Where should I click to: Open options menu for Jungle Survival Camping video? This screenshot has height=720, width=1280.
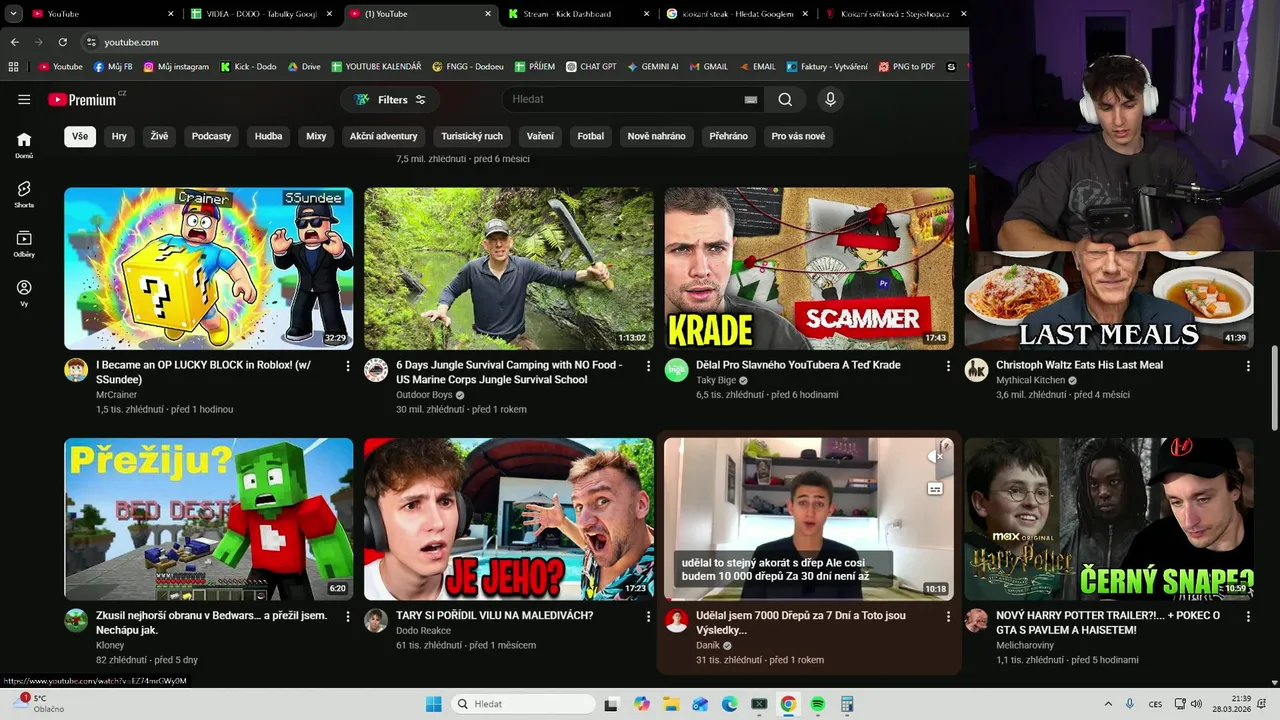point(648,366)
